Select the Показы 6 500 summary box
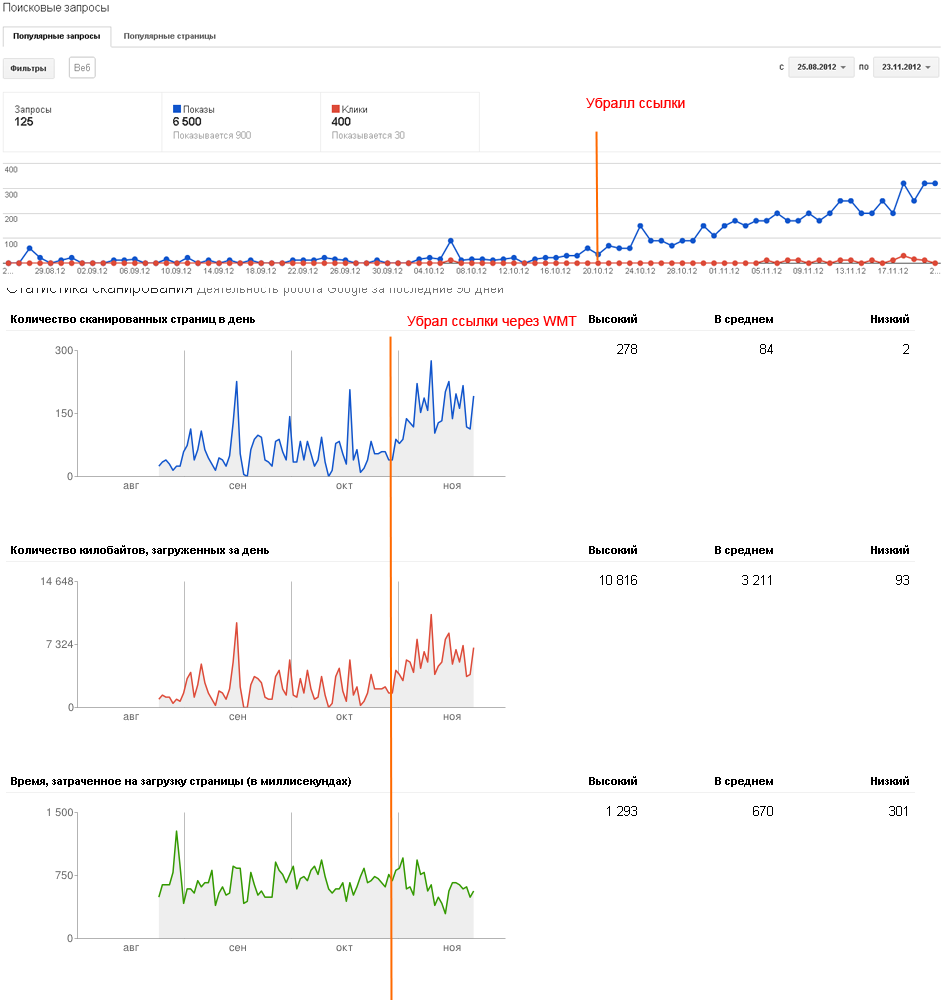 241,122
